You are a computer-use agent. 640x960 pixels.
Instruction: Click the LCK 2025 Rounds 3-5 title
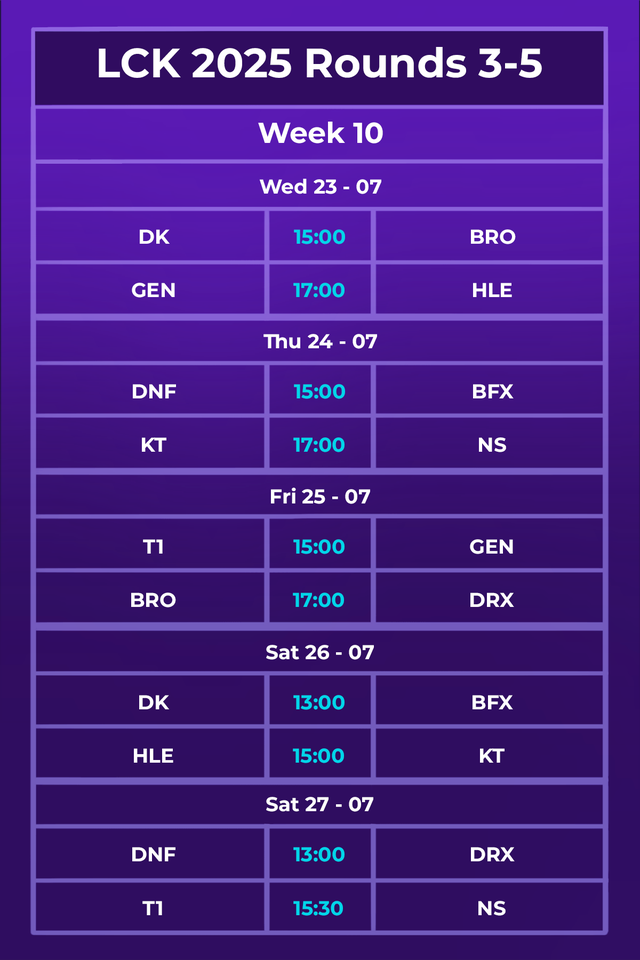[x=320, y=65]
